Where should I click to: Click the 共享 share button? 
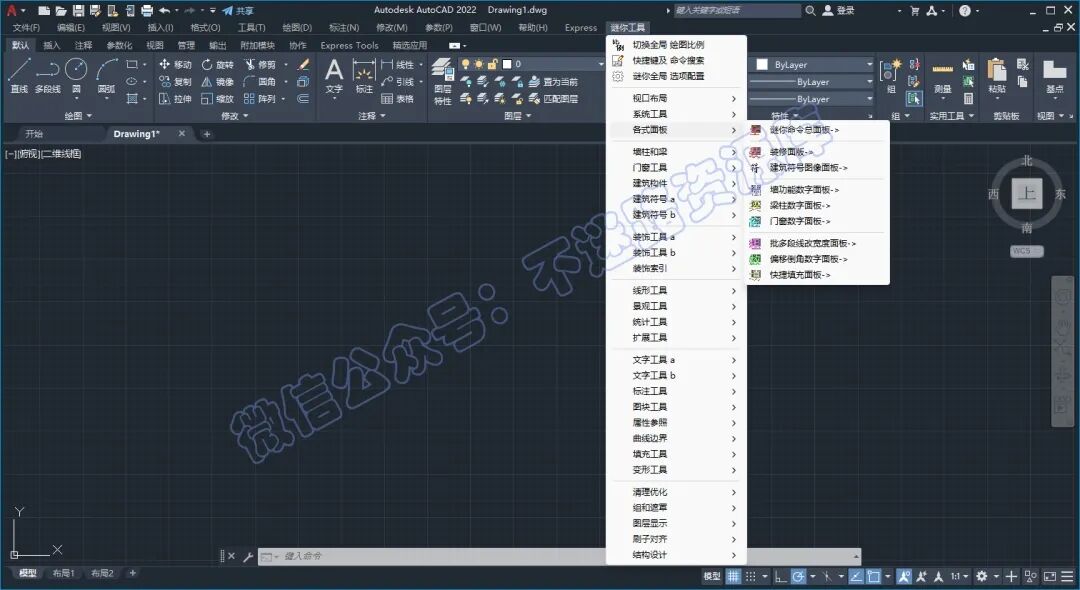click(x=238, y=10)
